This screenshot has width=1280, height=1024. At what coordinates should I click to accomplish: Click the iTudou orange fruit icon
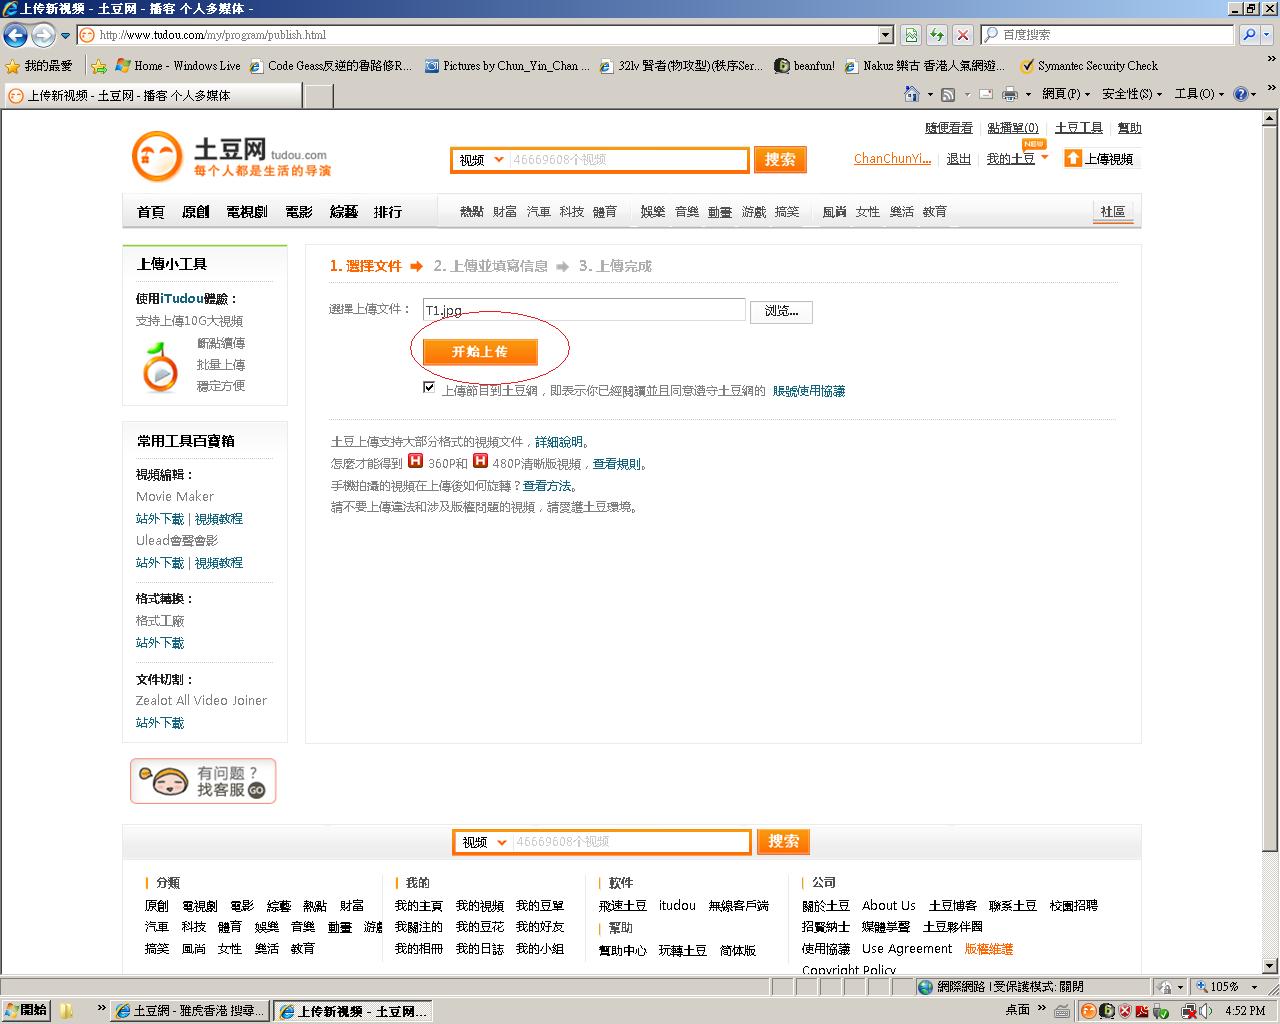[160, 367]
